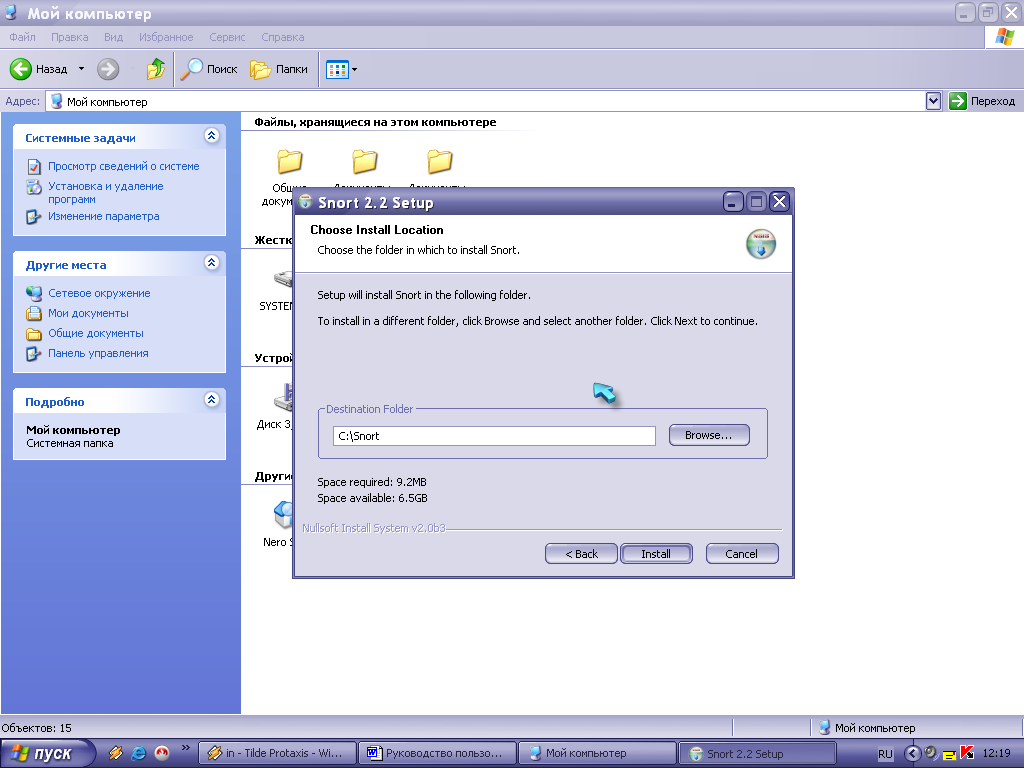Switch to Мой компьютер taskbar button
1024x768 pixels.
[597, 753]
